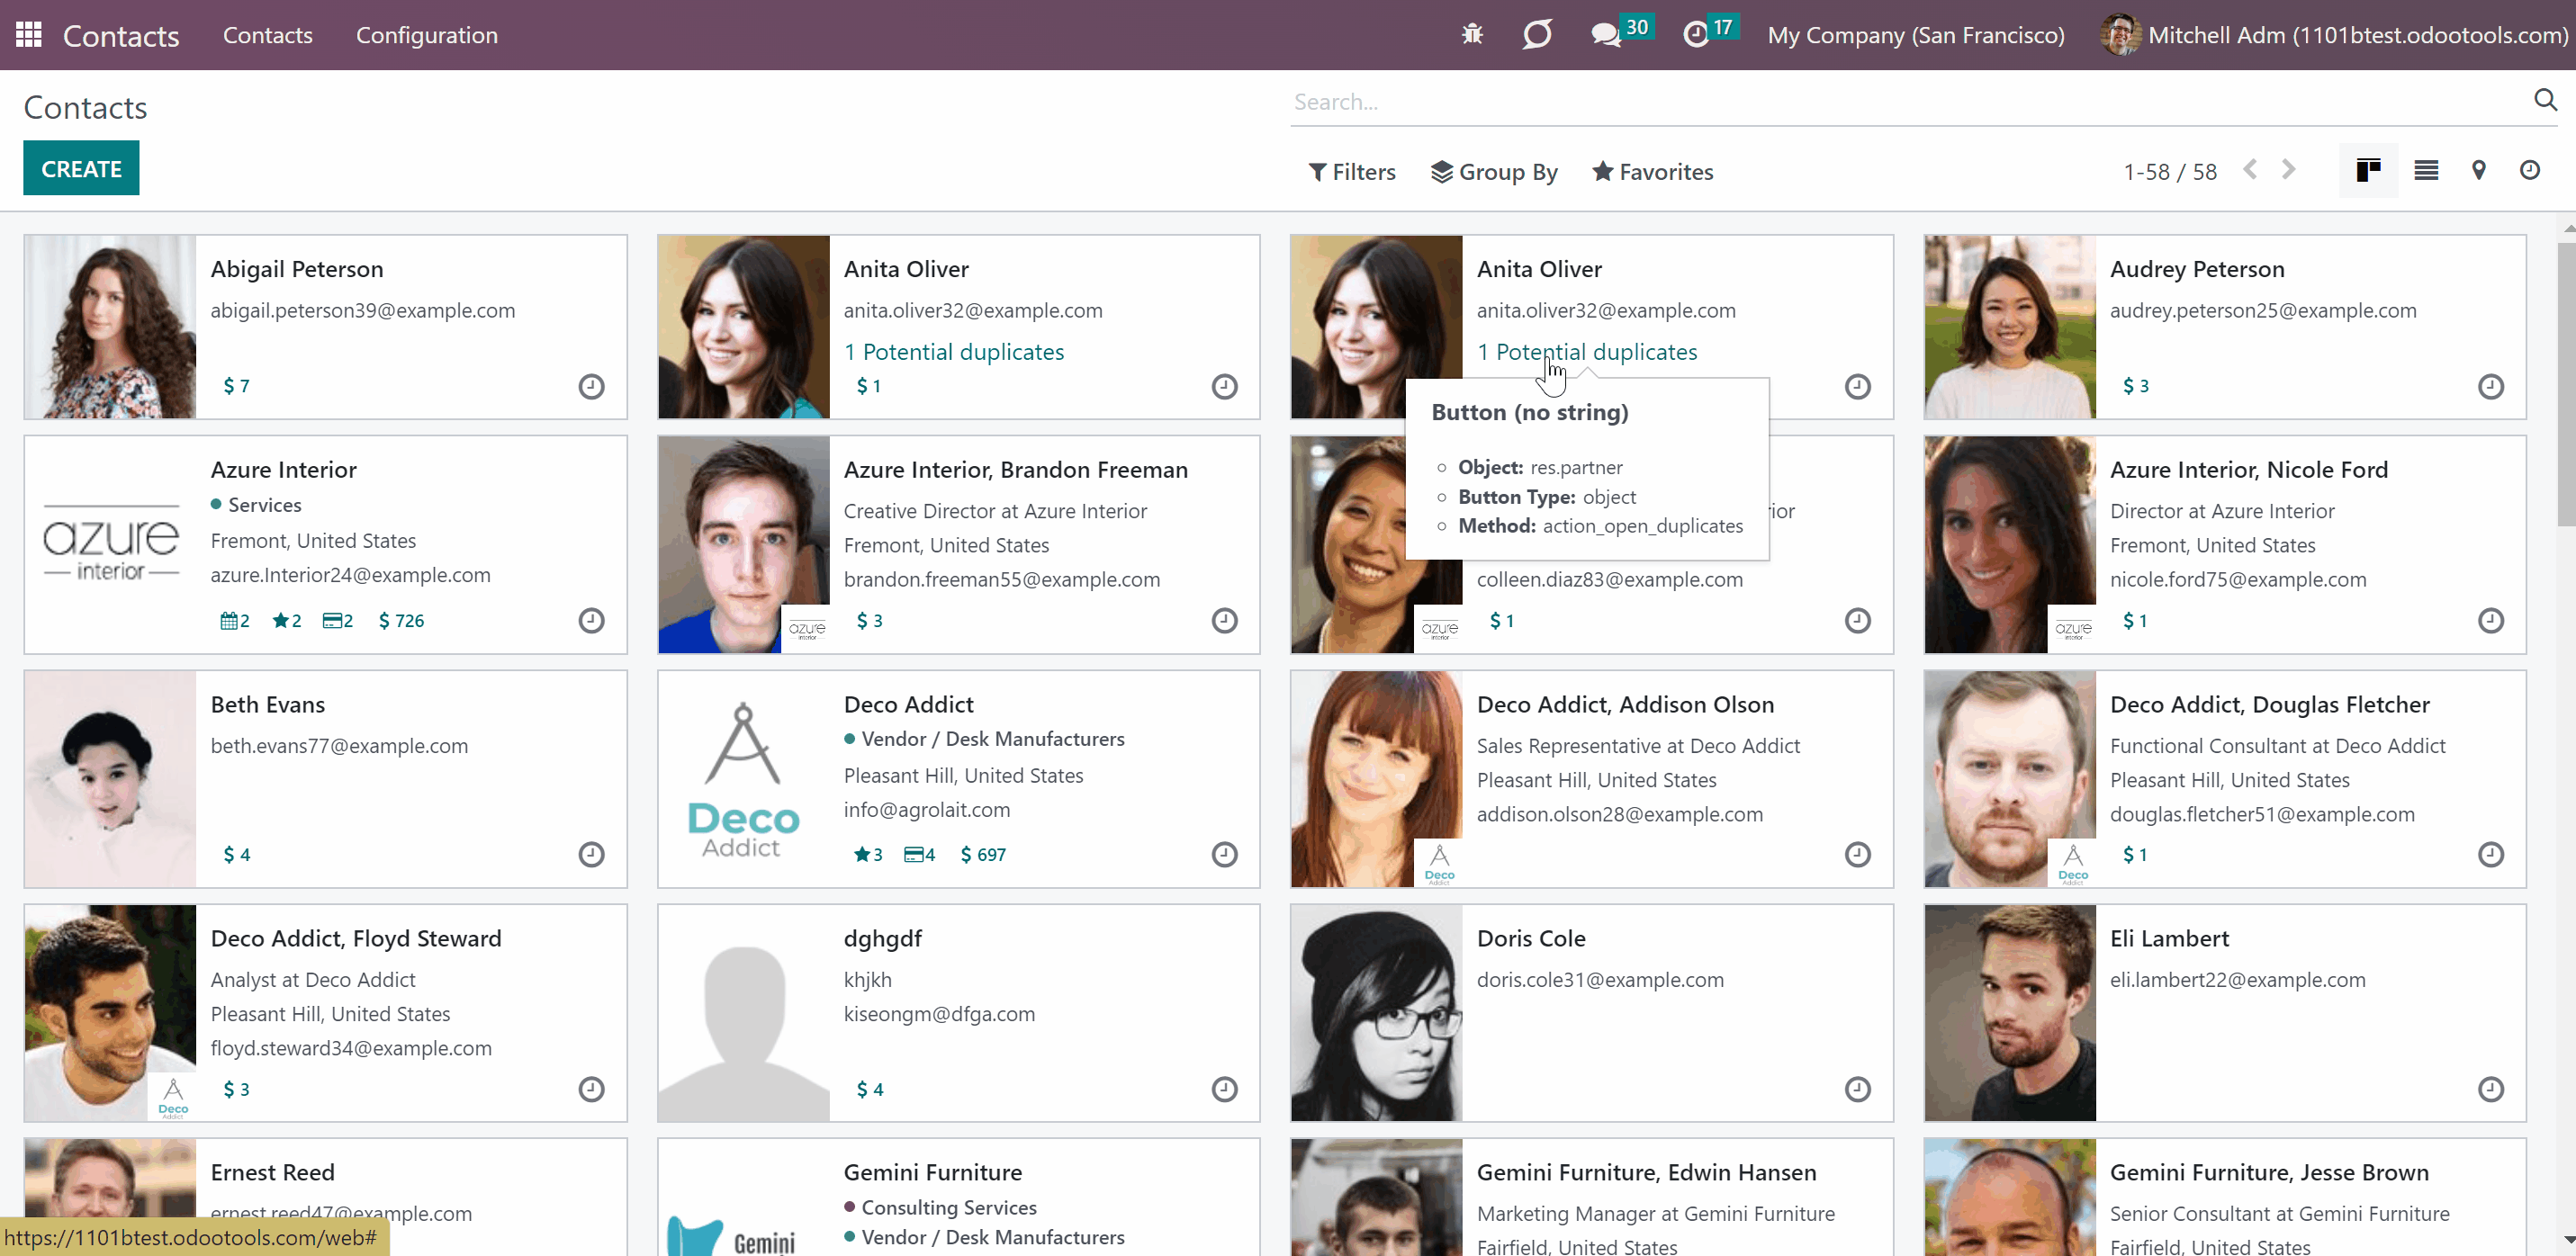Click email kiseongm@dfga.com
This screenshot has height=1256, width=2576.
pos(939,1014)
